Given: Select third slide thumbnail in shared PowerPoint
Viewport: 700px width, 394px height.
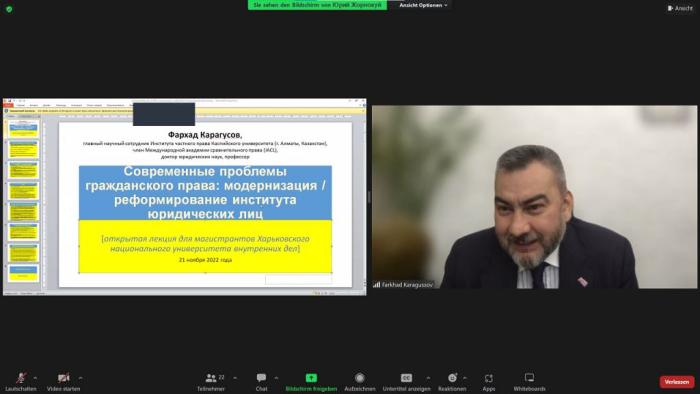Looking at the screenshot, I should (24, 170).
